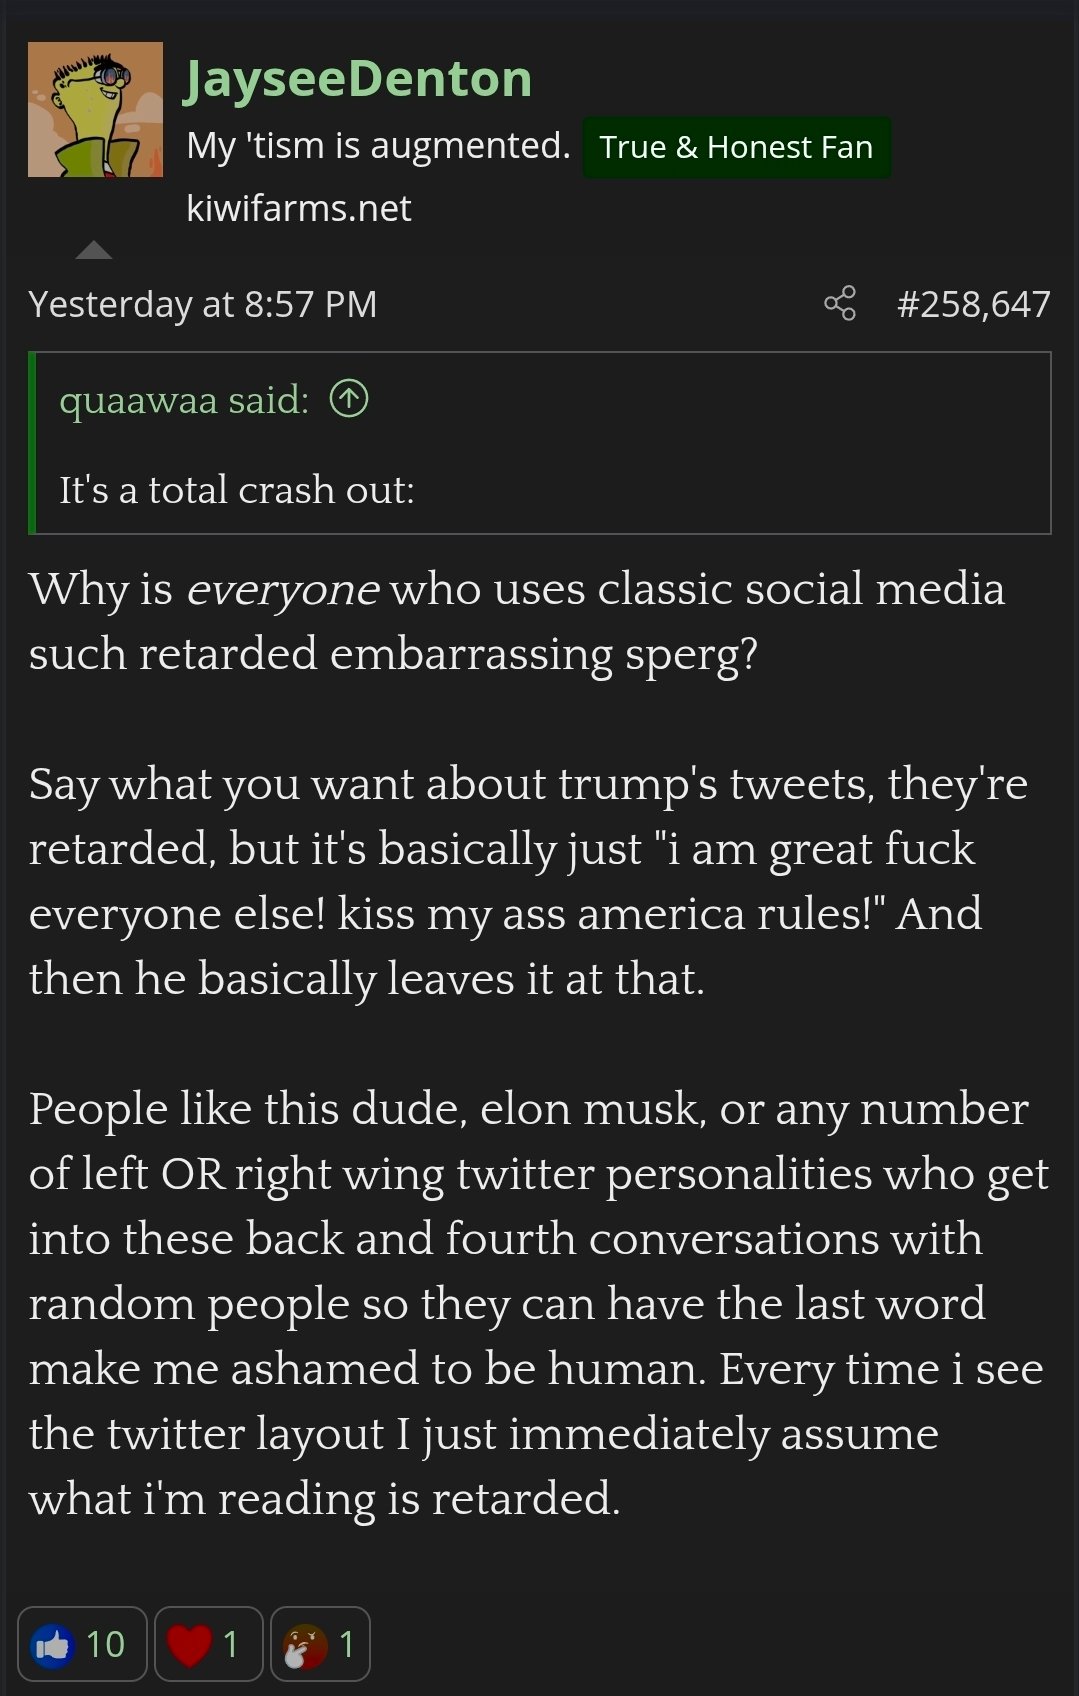Click the like count showing 10
Screen dimensions: 1079x1696
click(x=105, y=1644)
